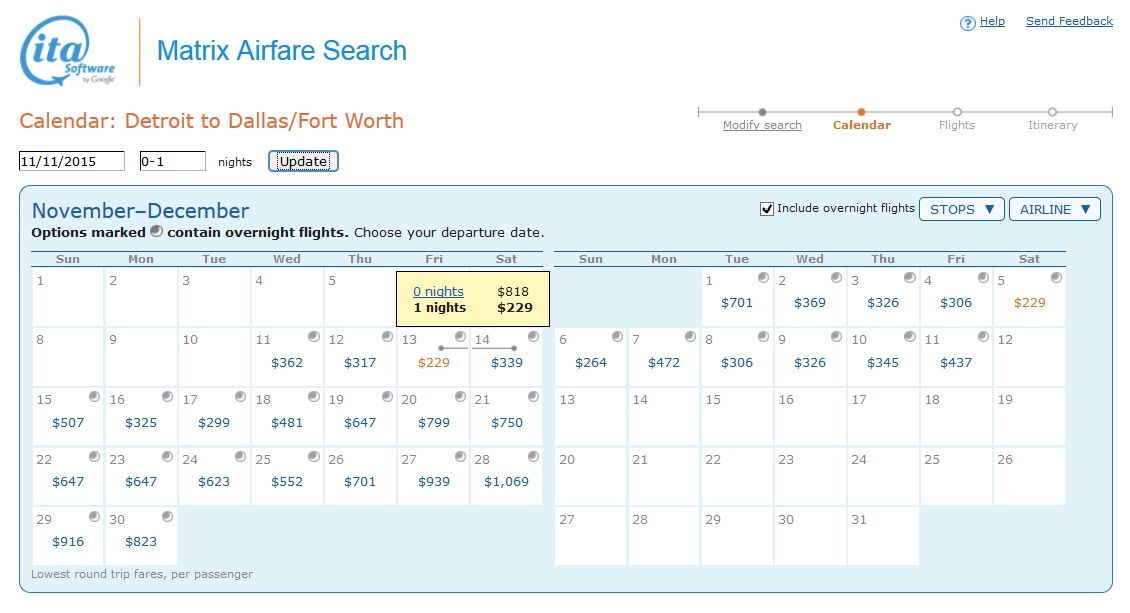1130x613 pixels.
Task: Uncheck Include overnight flights checkbox
Action: pyautogui.click(x=767, y=209)
